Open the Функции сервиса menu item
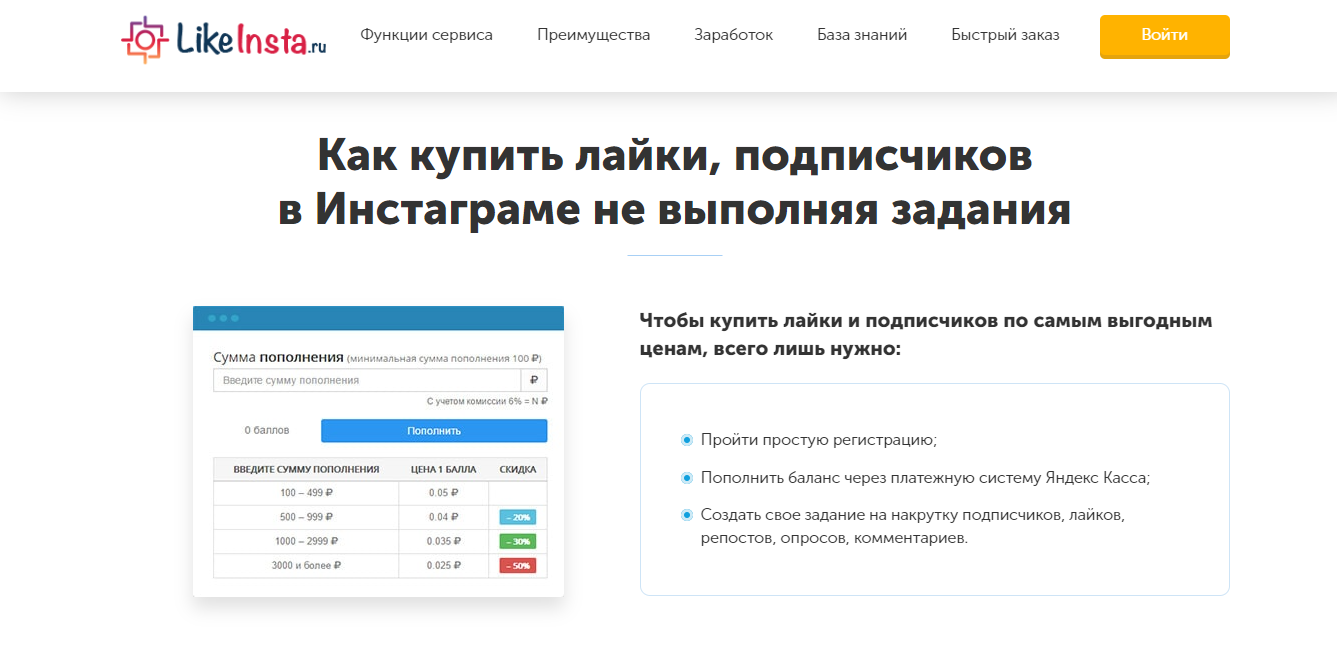 pyautogui.click(x=427, y=35)
